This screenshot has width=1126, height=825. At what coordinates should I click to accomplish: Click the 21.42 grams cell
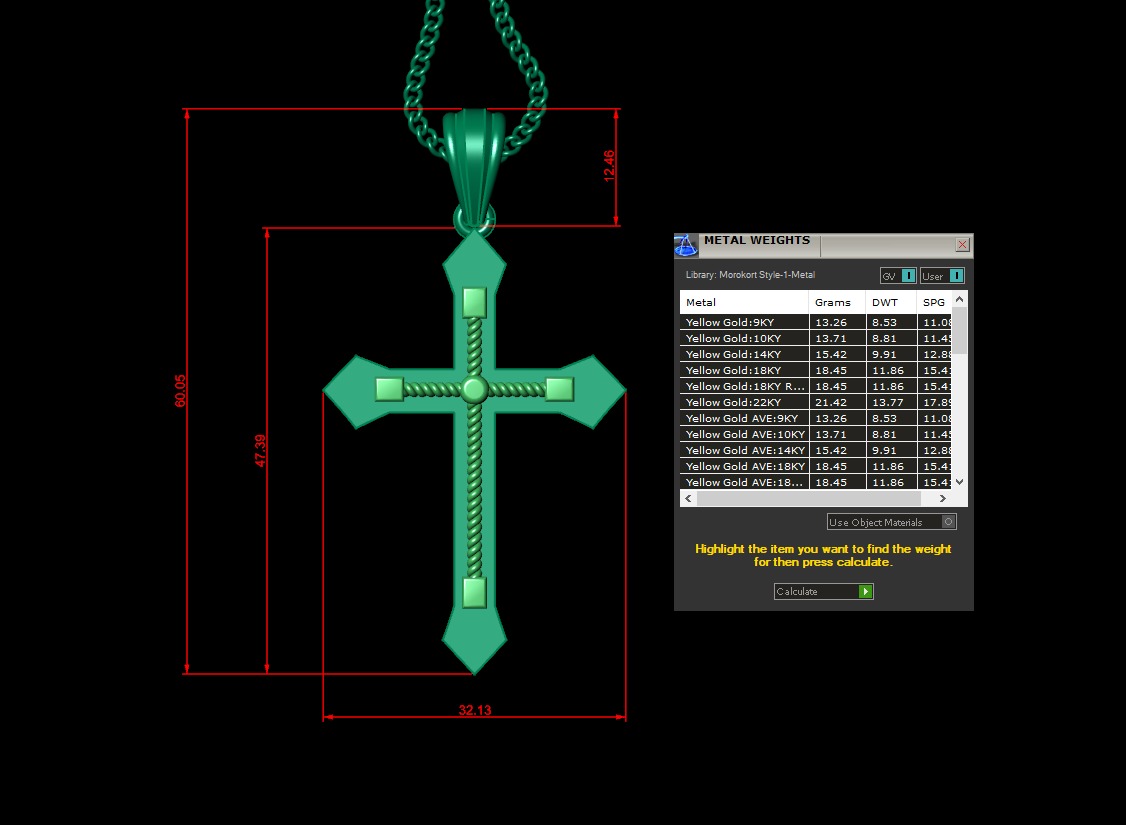coord(837,402)
